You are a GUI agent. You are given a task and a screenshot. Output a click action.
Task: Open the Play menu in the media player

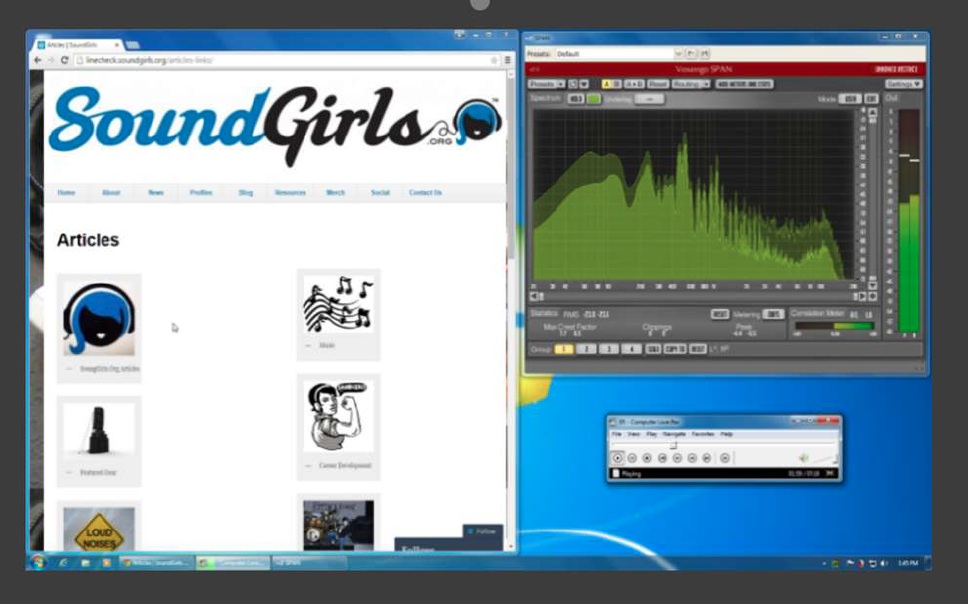pyautogui.click(x=653, y=435)
